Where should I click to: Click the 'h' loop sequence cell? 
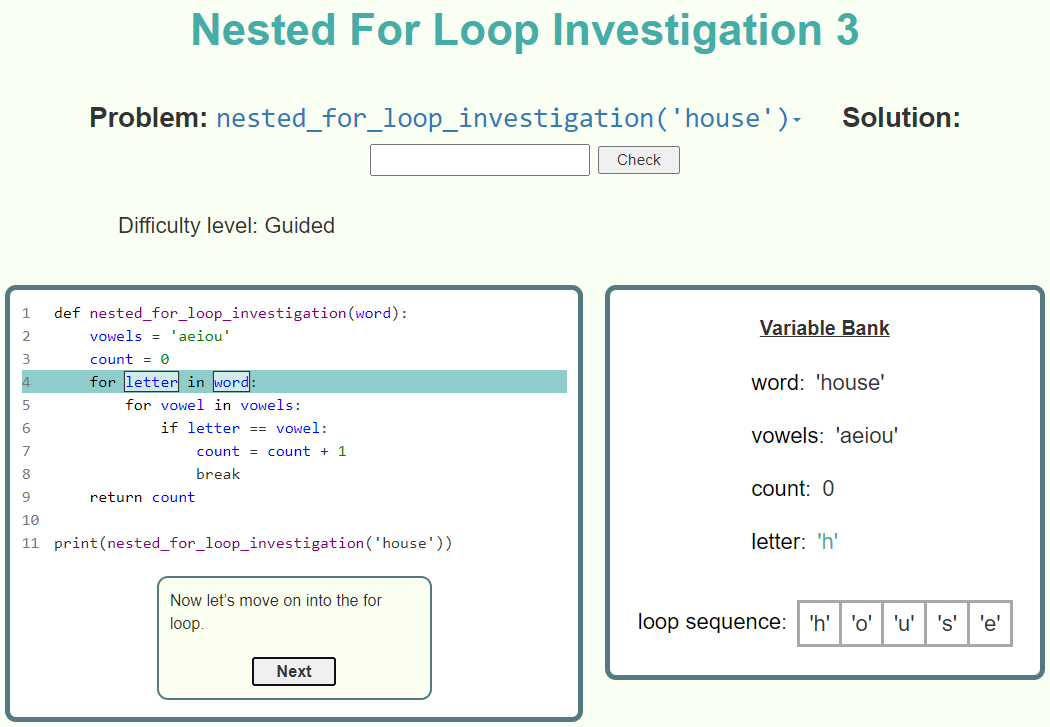click(819, 623)
